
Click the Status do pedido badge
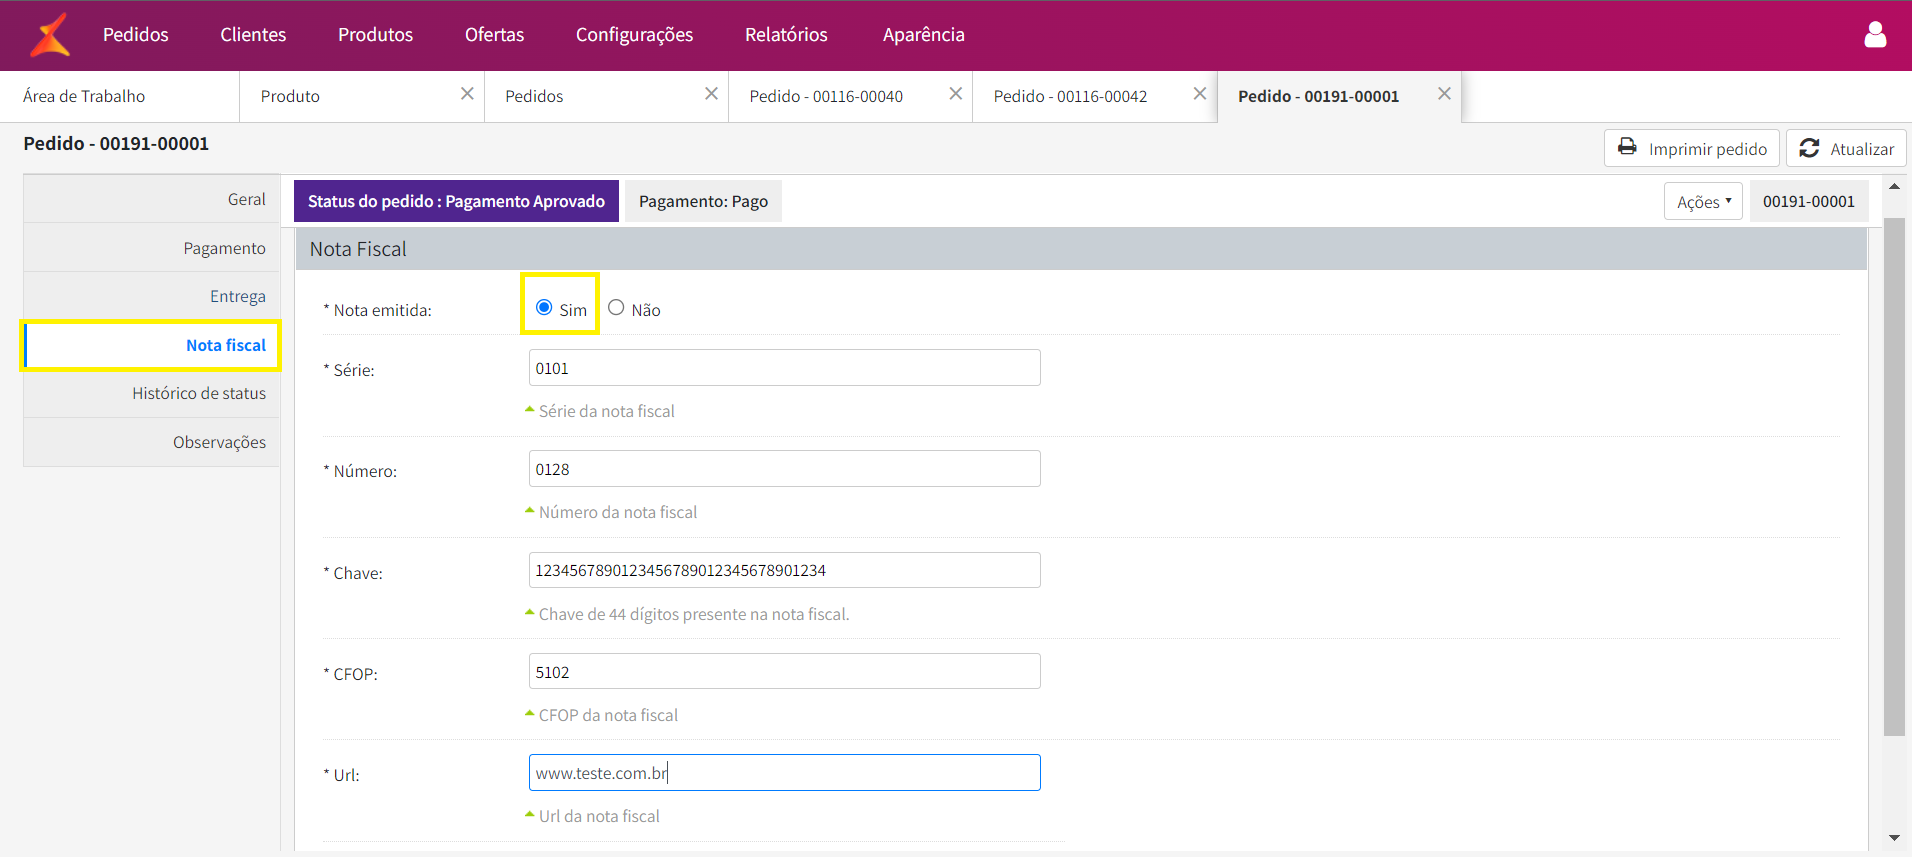[456, 201]
